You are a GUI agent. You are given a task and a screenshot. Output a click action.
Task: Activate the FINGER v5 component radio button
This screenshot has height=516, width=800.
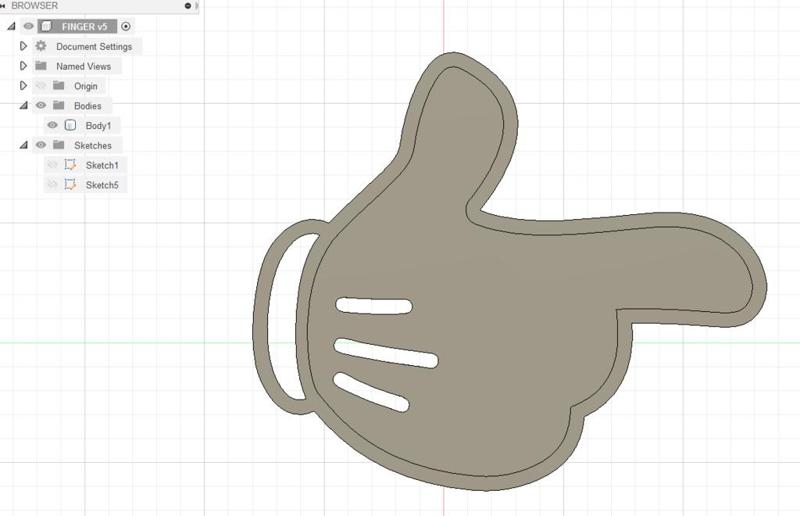point(126,27)
